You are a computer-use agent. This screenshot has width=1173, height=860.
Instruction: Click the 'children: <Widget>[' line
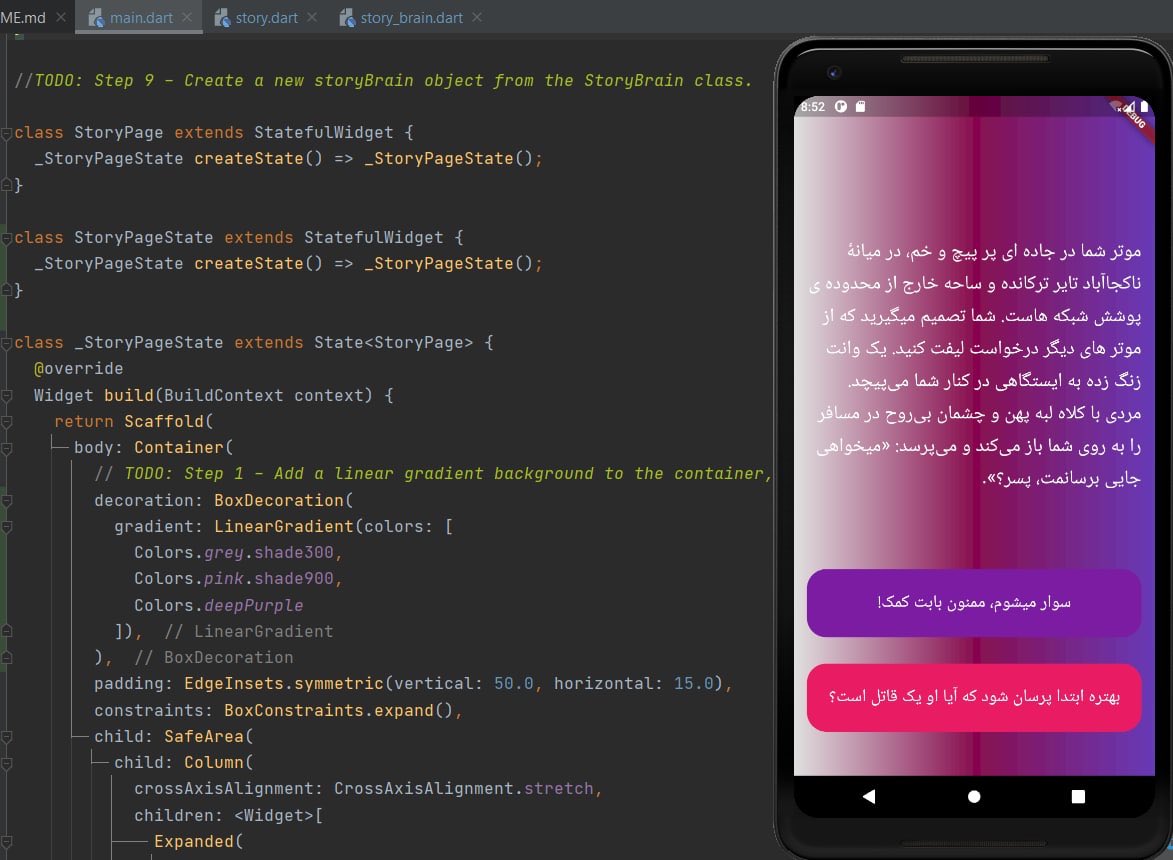(x=228, y=815)
